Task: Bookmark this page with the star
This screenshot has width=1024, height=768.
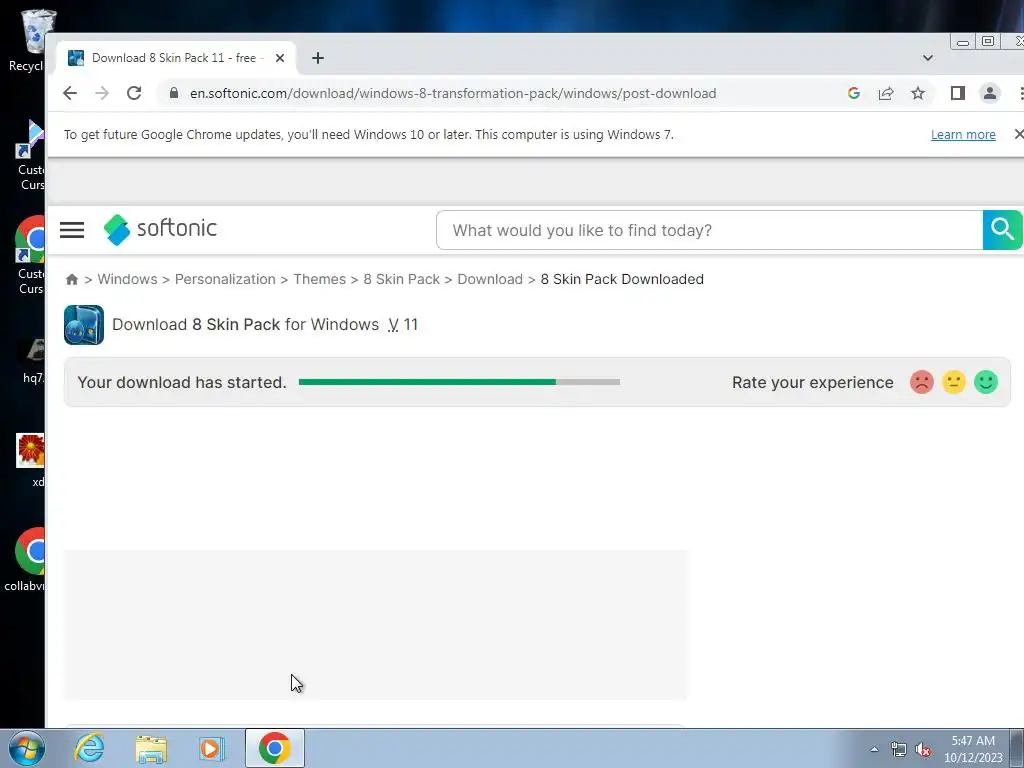Action: [x=918, y=93]
